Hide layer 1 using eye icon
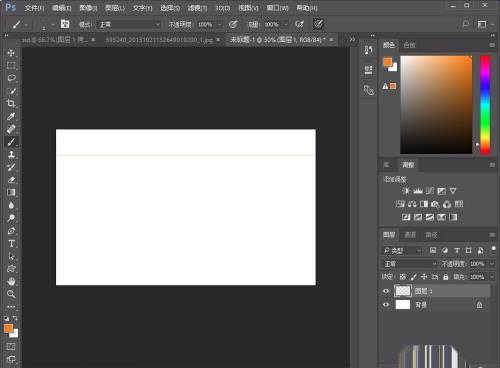Viewport: 500px width, 368px height. pos(386,291)
